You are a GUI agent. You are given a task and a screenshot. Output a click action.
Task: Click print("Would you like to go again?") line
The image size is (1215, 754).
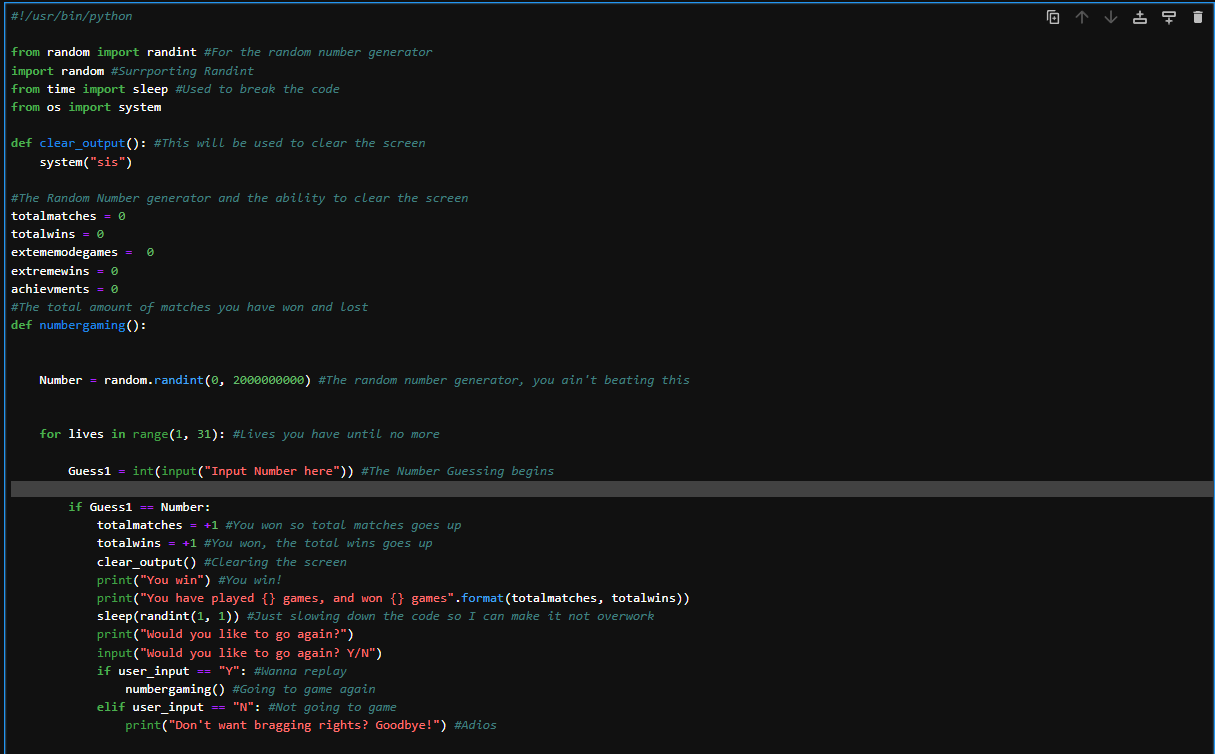click(x=226, y=634)
